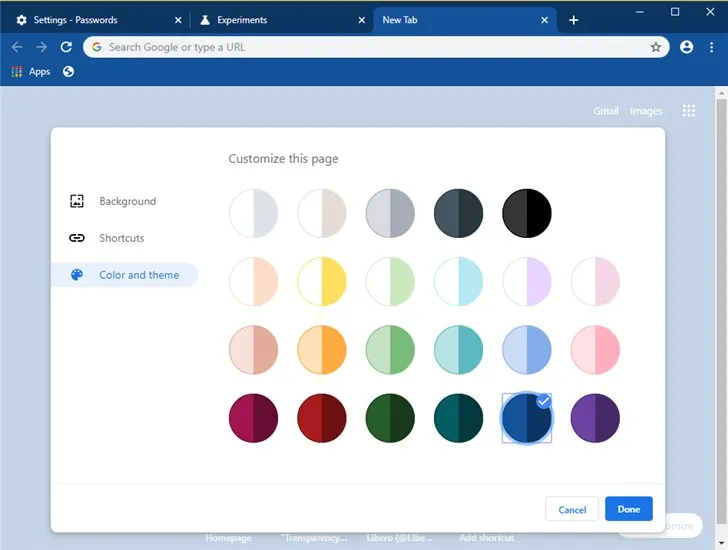Click the Google logo in address bar
Viewport: 728px width, 550px height.
tap(97, 47)
